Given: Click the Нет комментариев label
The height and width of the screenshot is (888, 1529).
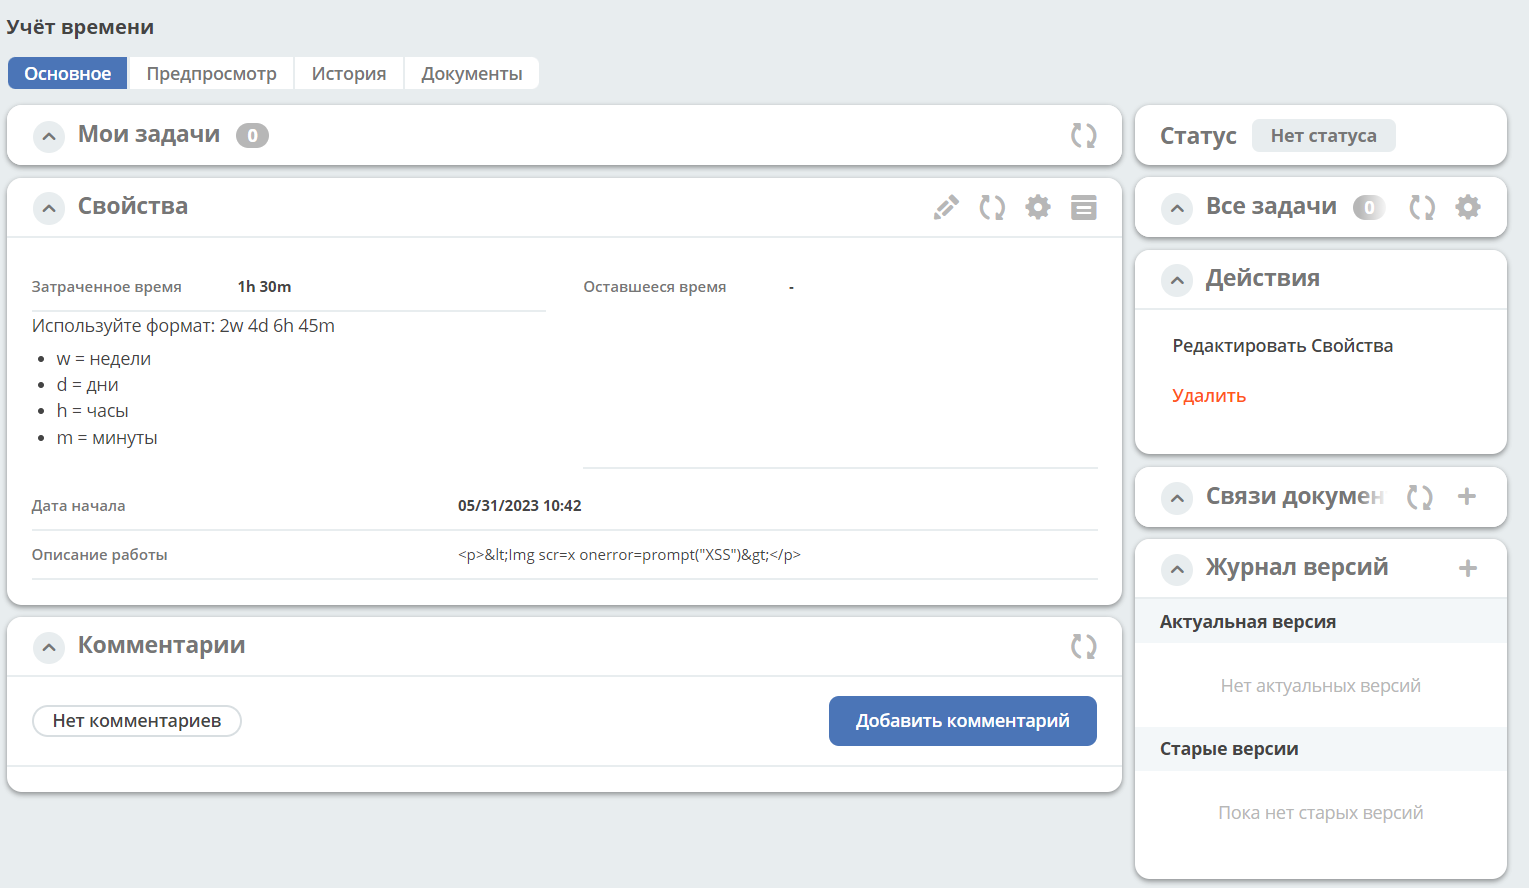Looking at the screenshot, I should click(137, 721).
